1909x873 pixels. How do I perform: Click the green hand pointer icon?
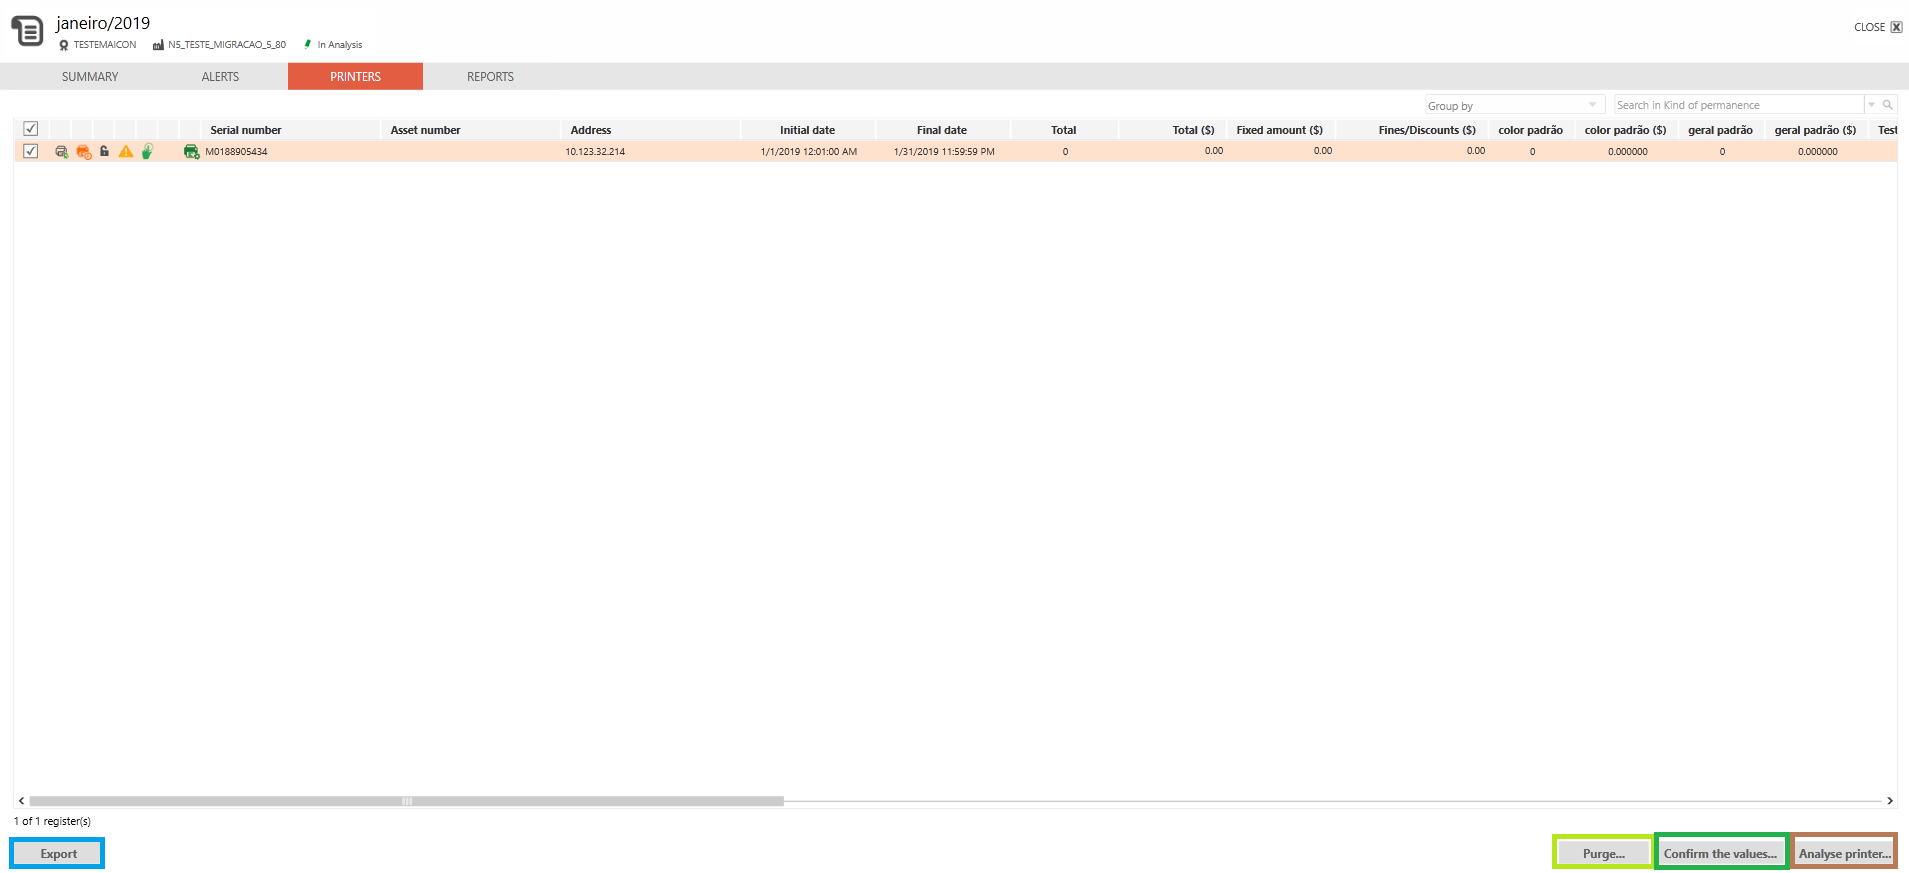point(147,152)
